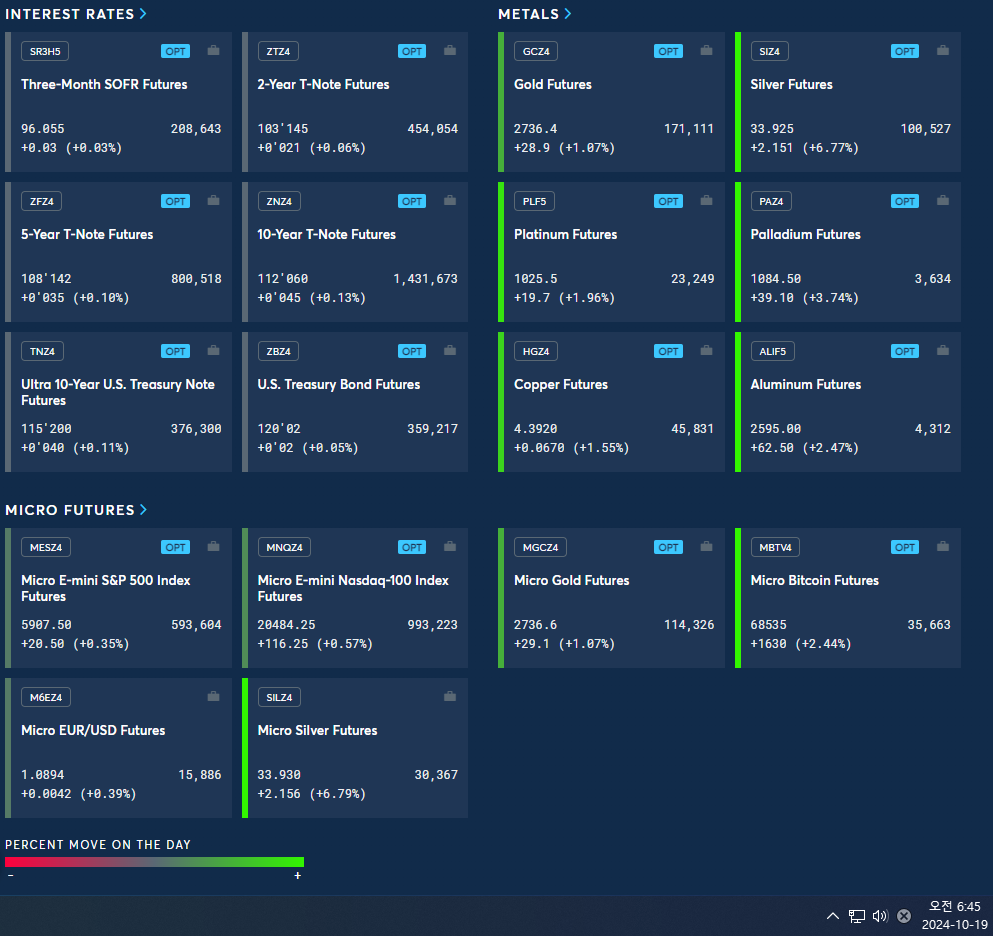This screenshot has height=936, width=993.
Task: Open the taskbar volume icon
Action: 880,916
